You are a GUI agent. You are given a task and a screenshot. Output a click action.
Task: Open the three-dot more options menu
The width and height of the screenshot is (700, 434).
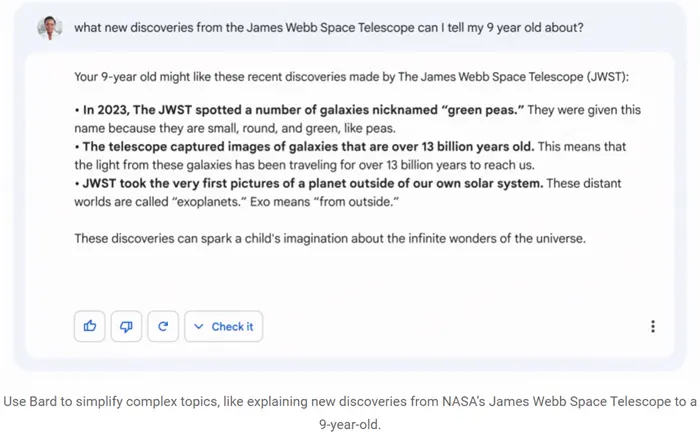[x=653, y=326]
